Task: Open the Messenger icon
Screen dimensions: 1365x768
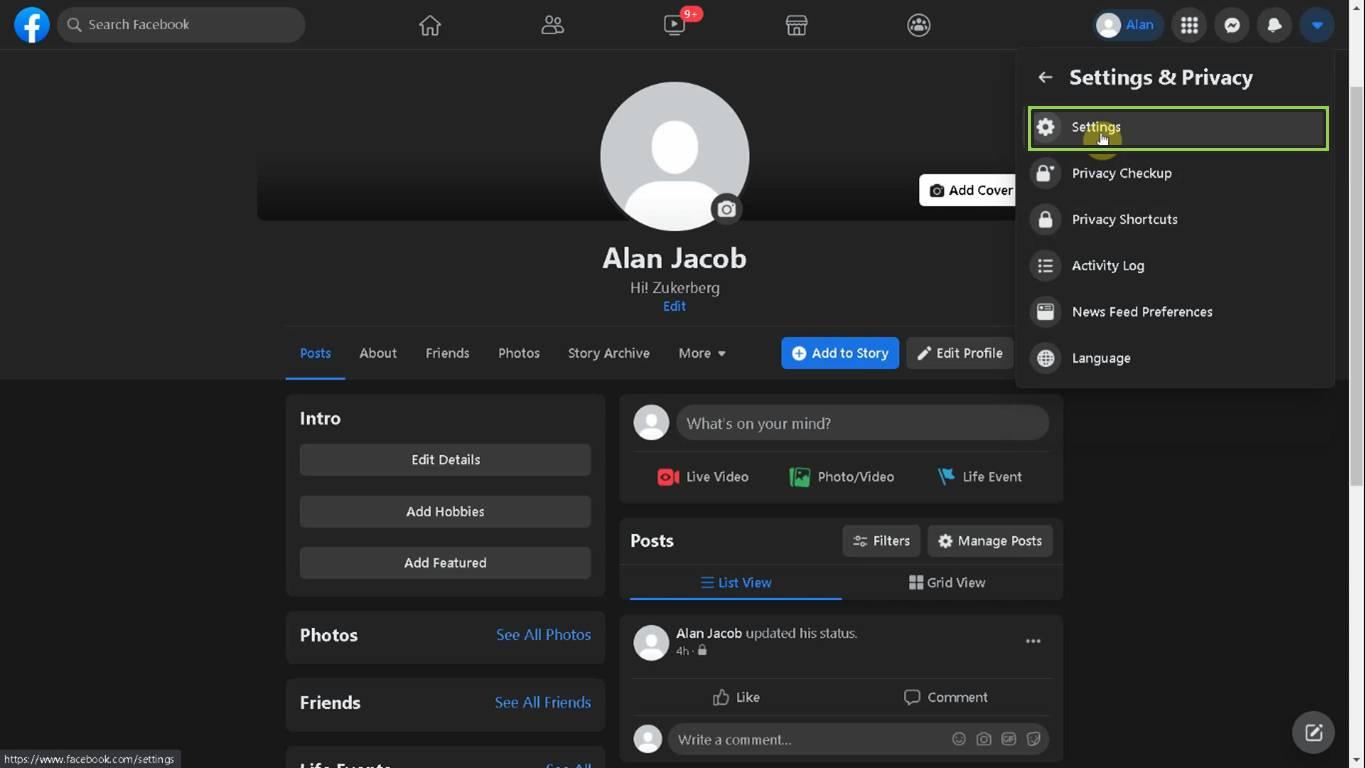Action: pyautogui.click(x=1232, y=25)
